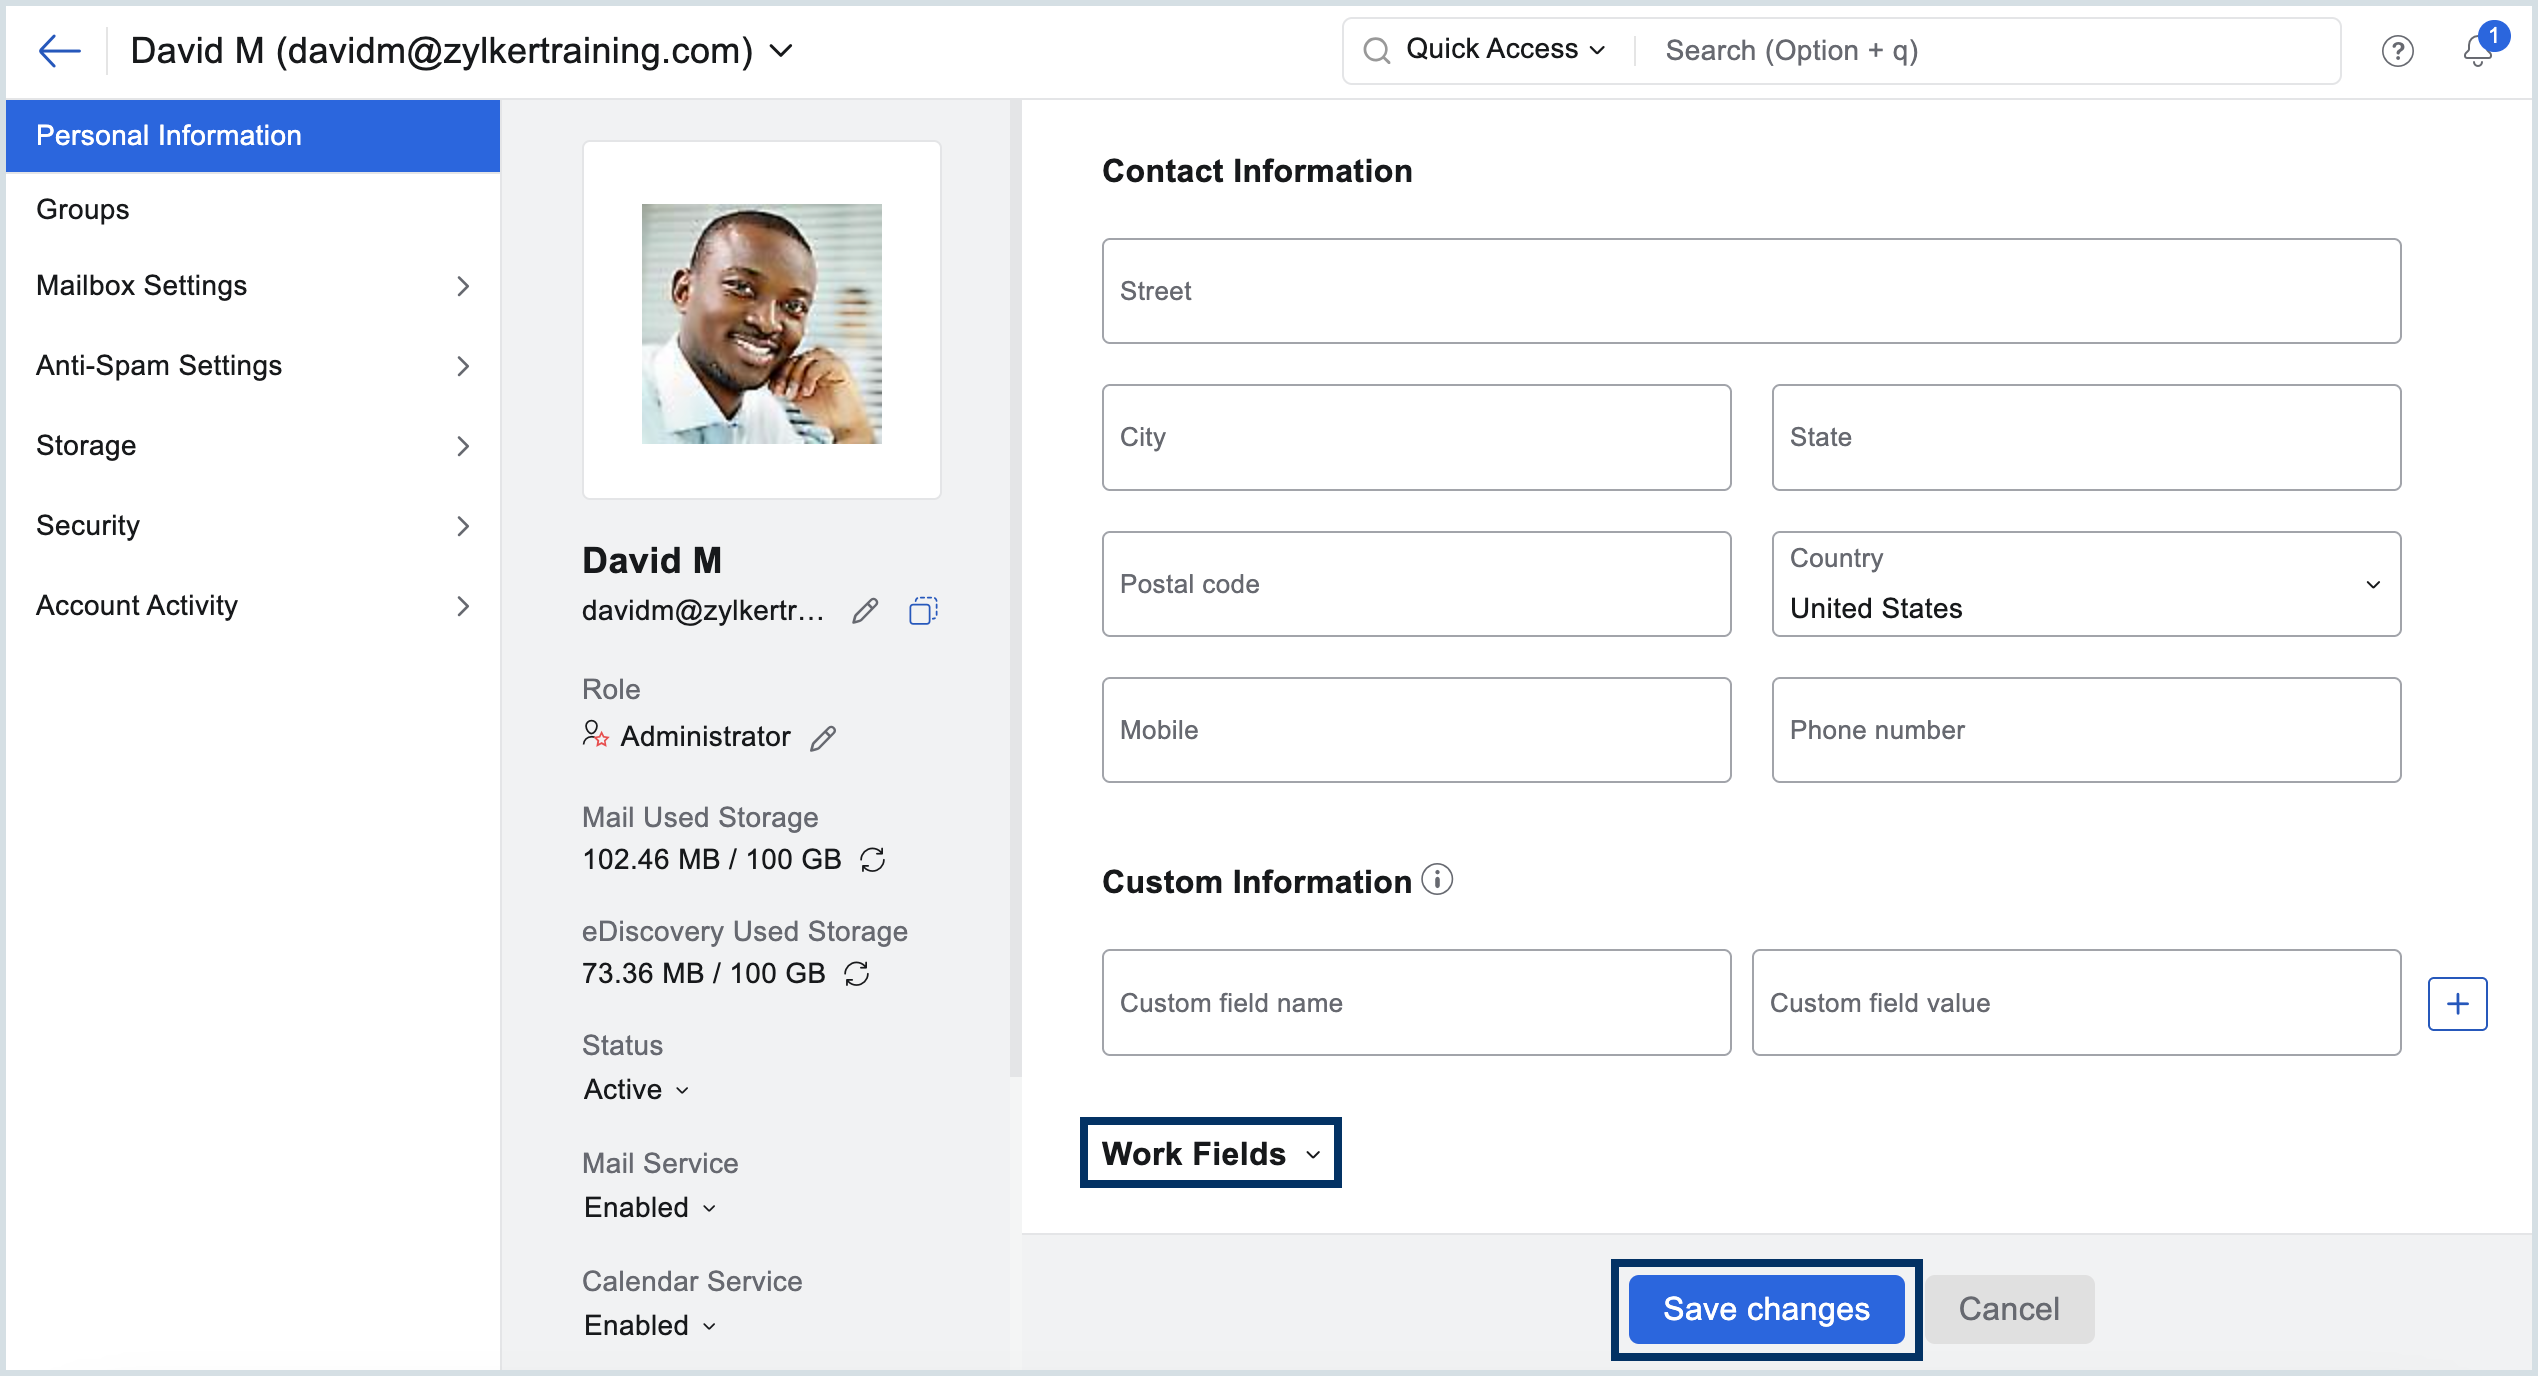The width and height of the screenshot is (2538, 1376).
Task: Add custom field with plus button
Action: (x=2457, y=1003)
